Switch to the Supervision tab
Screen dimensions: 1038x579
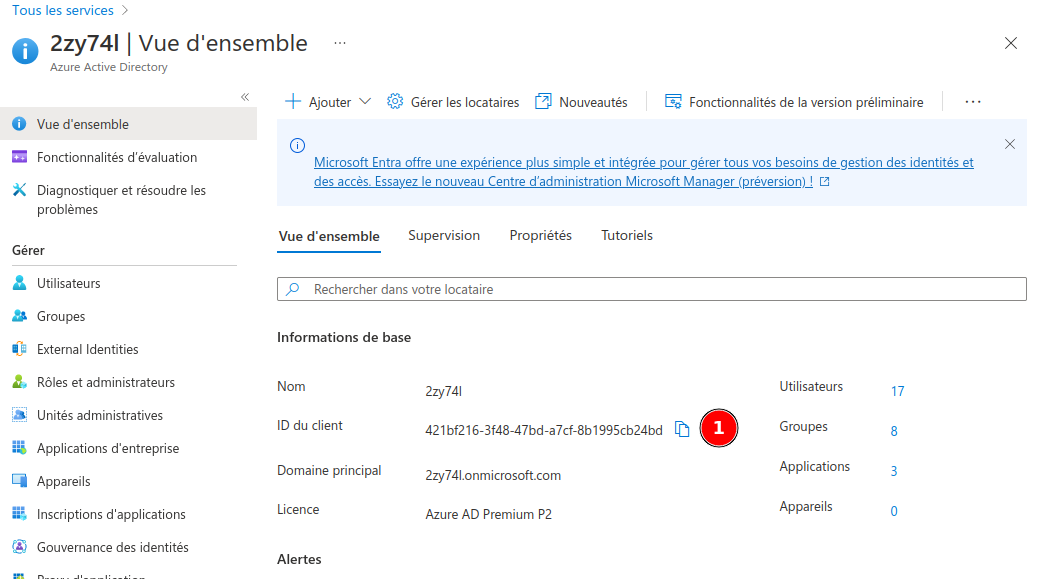pyautogui.click(x=444, y=236)
